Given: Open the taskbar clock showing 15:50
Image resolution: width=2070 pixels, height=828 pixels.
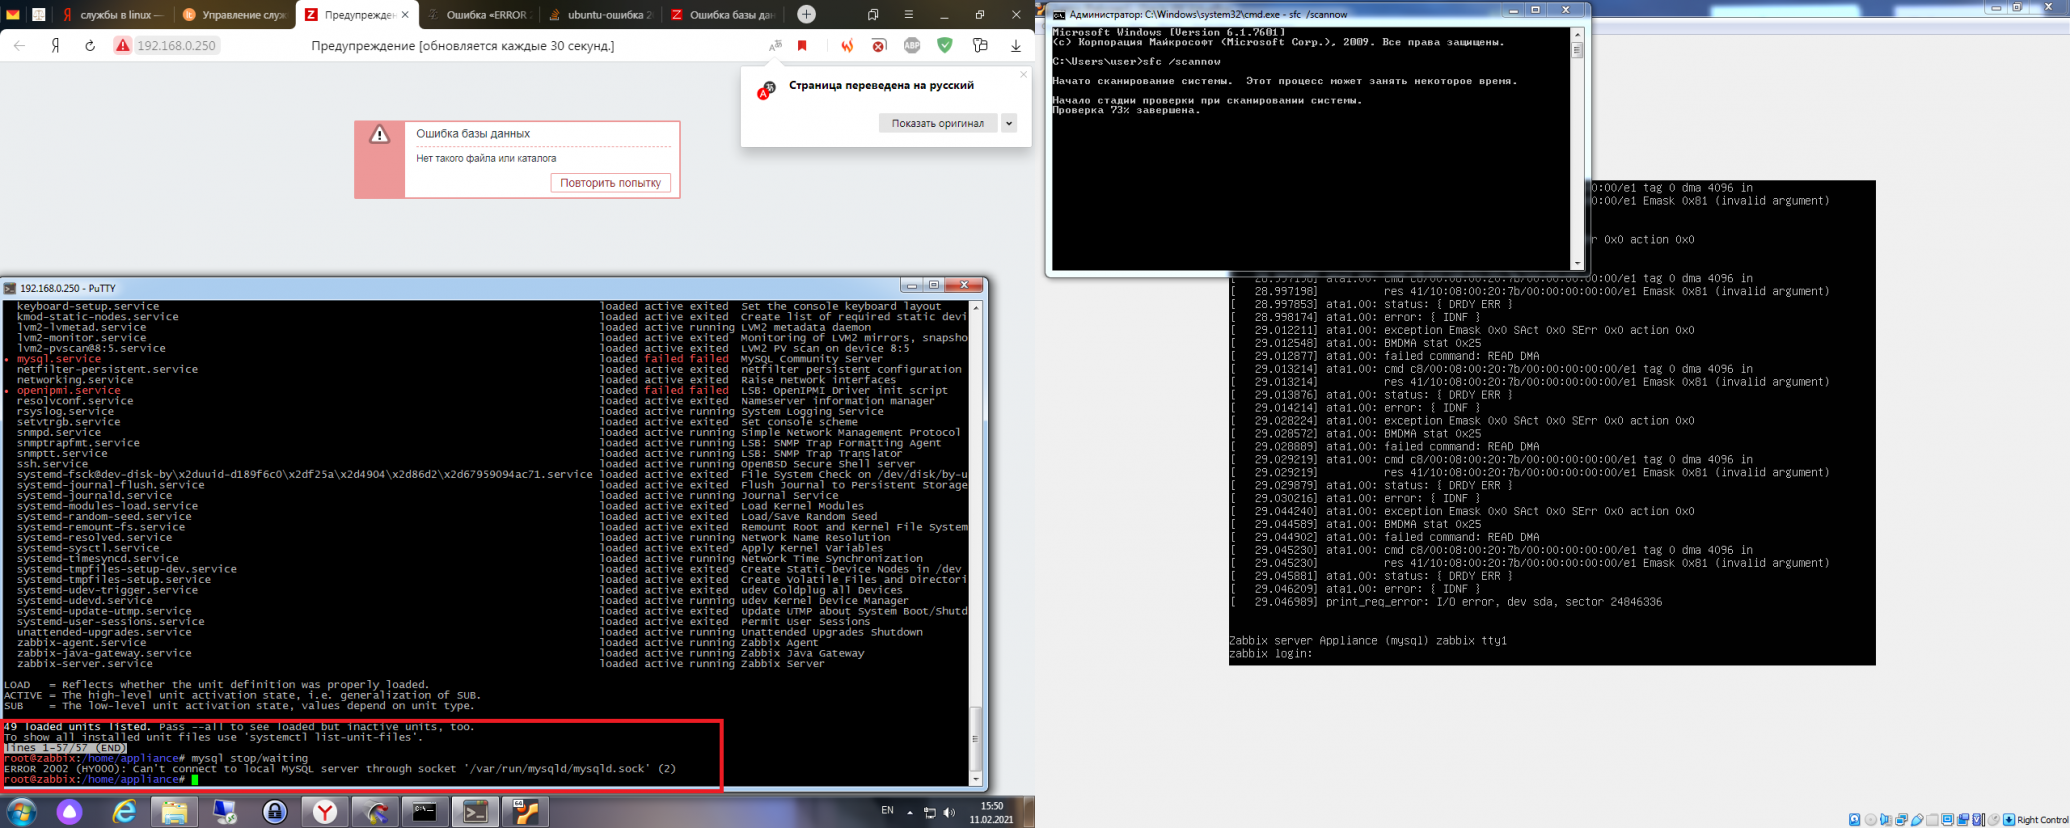Looking at the screenshot, I should point(991,812).
